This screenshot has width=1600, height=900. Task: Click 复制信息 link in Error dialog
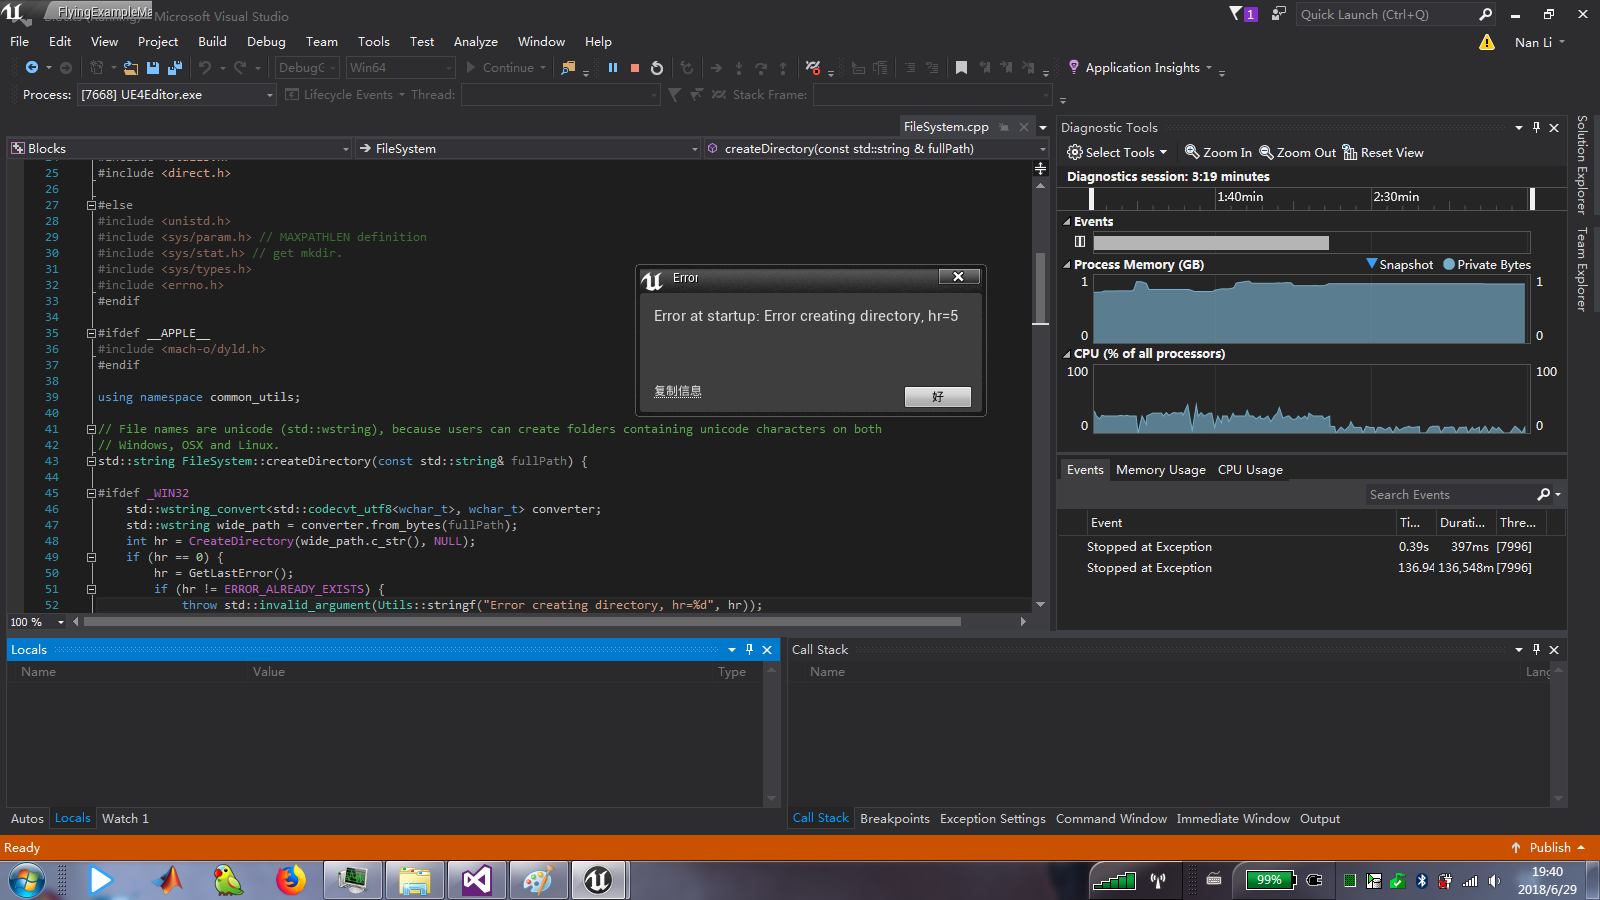point(677,391)
